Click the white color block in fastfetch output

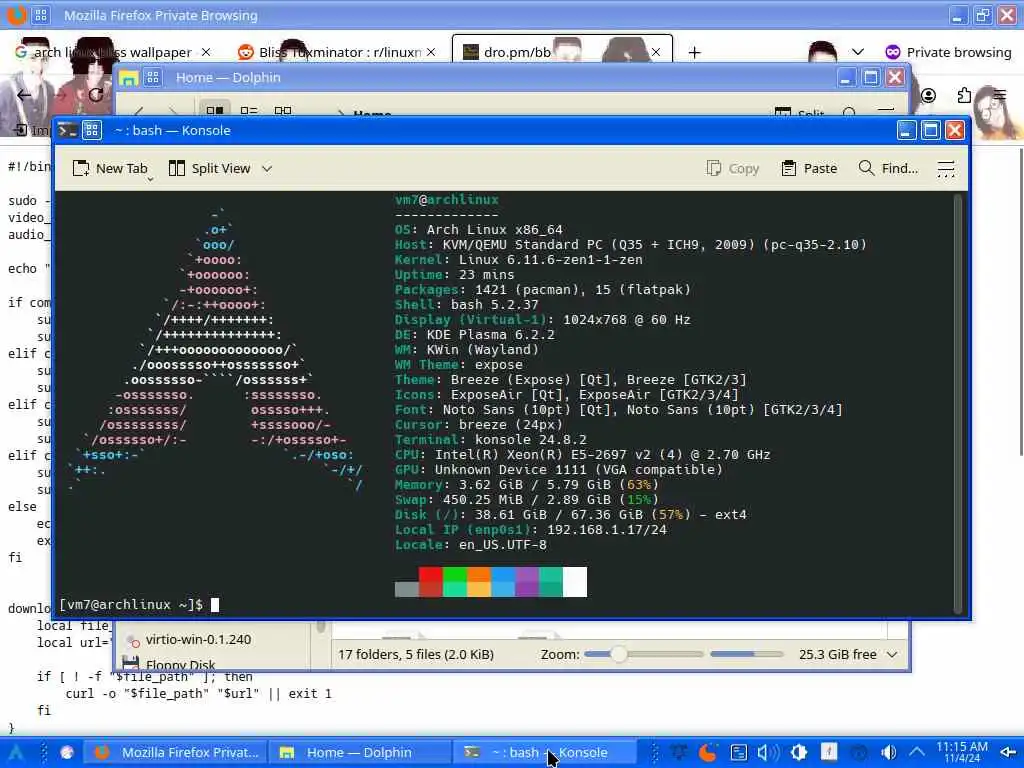(x=575, y=582)
